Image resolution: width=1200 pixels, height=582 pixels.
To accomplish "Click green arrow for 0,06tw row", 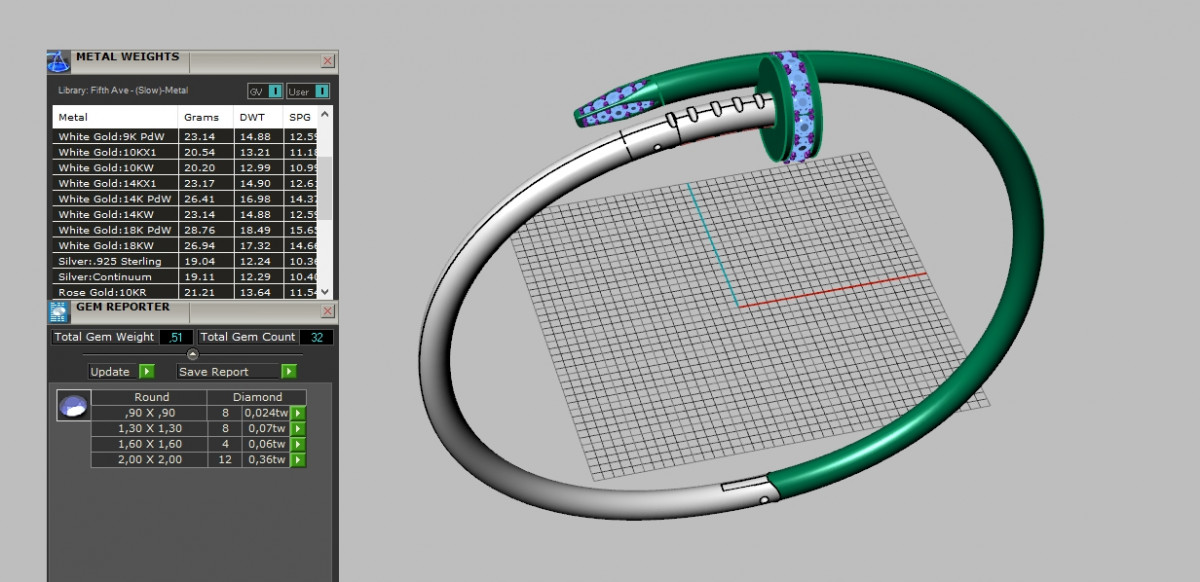I will click(x=298, y=444).
